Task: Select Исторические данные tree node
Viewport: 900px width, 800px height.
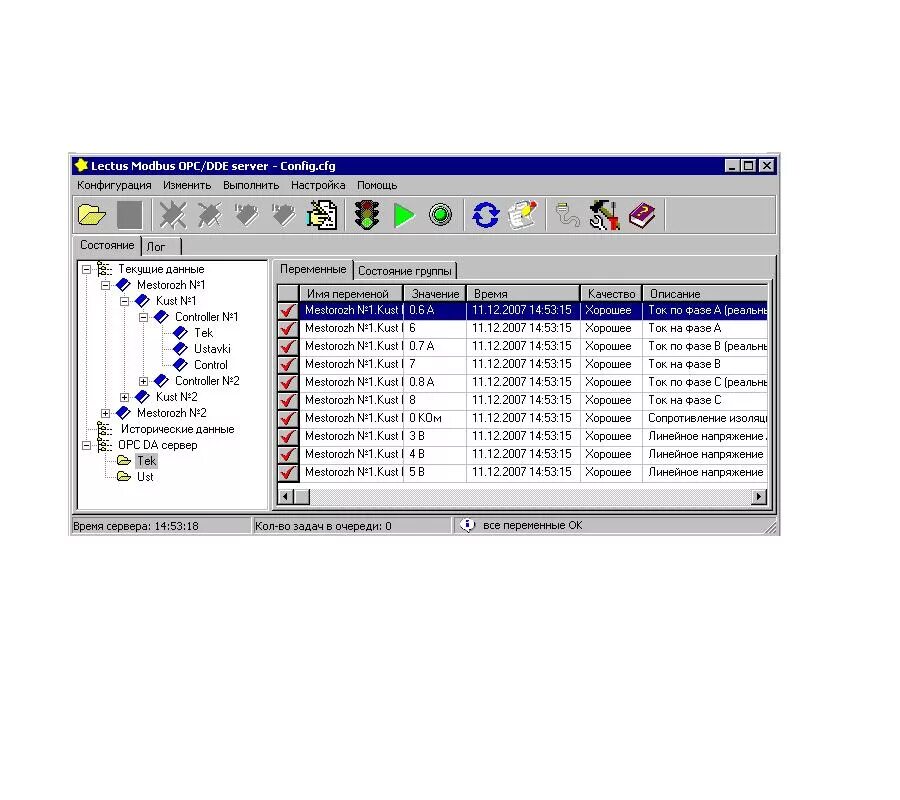Action: click(177, 429)
